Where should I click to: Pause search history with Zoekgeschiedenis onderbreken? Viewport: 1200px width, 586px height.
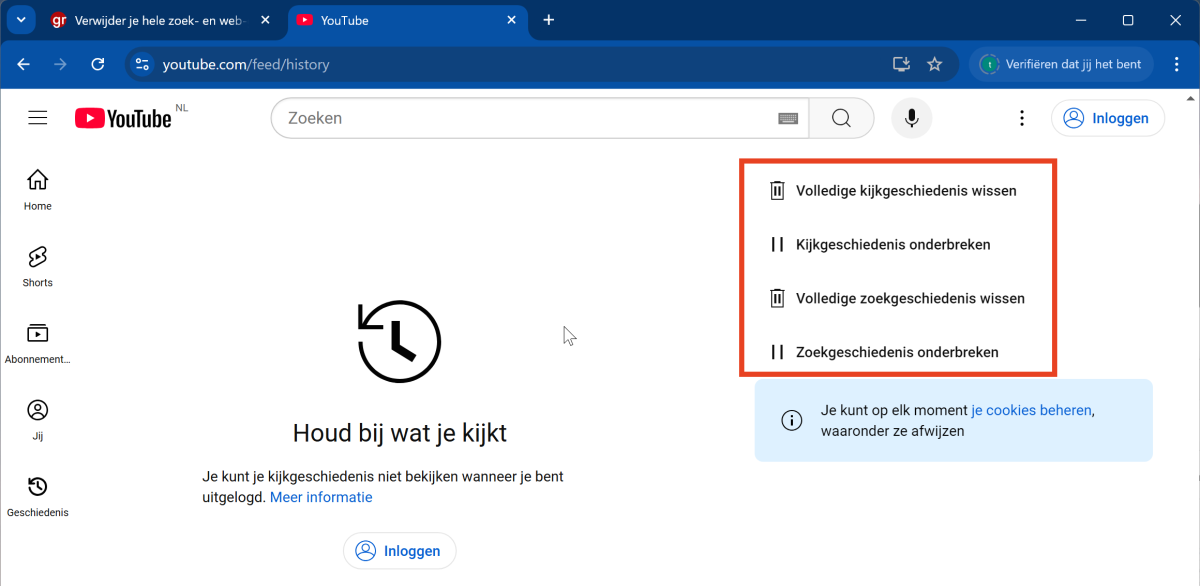tap(896, 352)
